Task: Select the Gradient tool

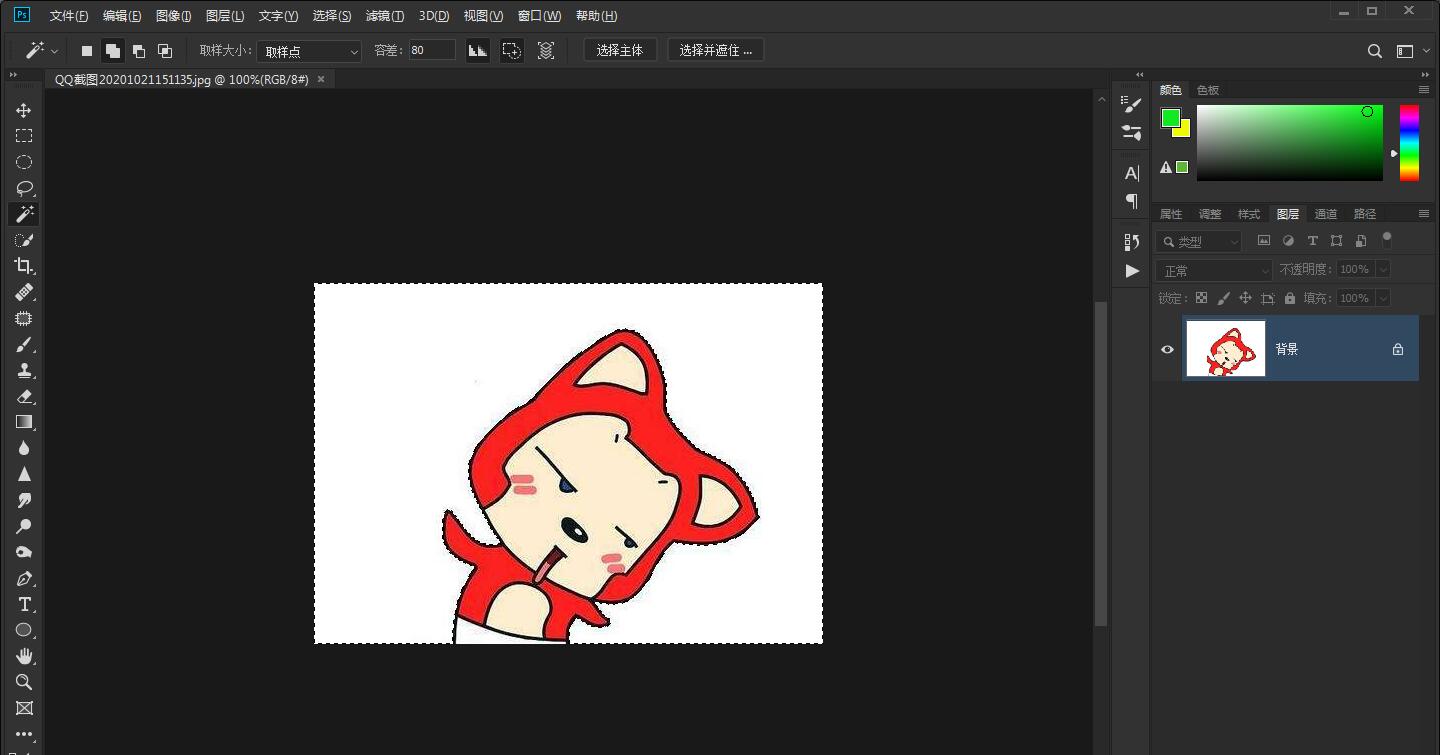Action: 24,422
